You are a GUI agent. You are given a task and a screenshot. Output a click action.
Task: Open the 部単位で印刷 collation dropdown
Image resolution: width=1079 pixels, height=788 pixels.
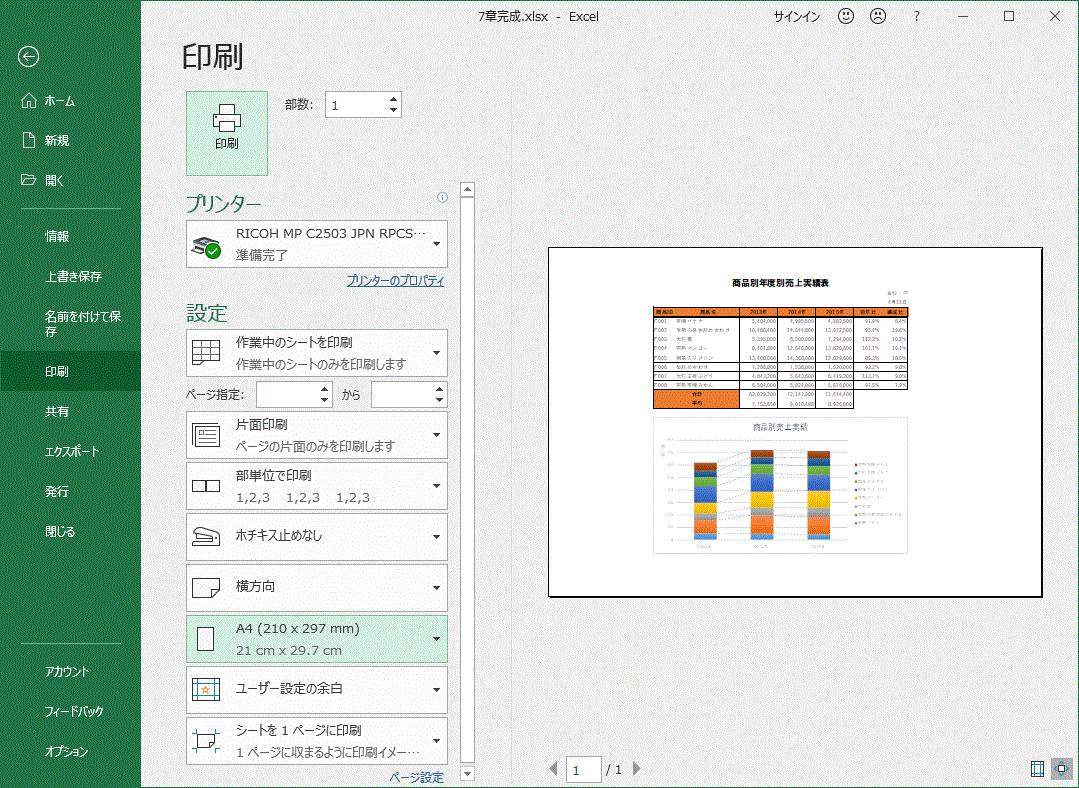[x=317, y=486]
